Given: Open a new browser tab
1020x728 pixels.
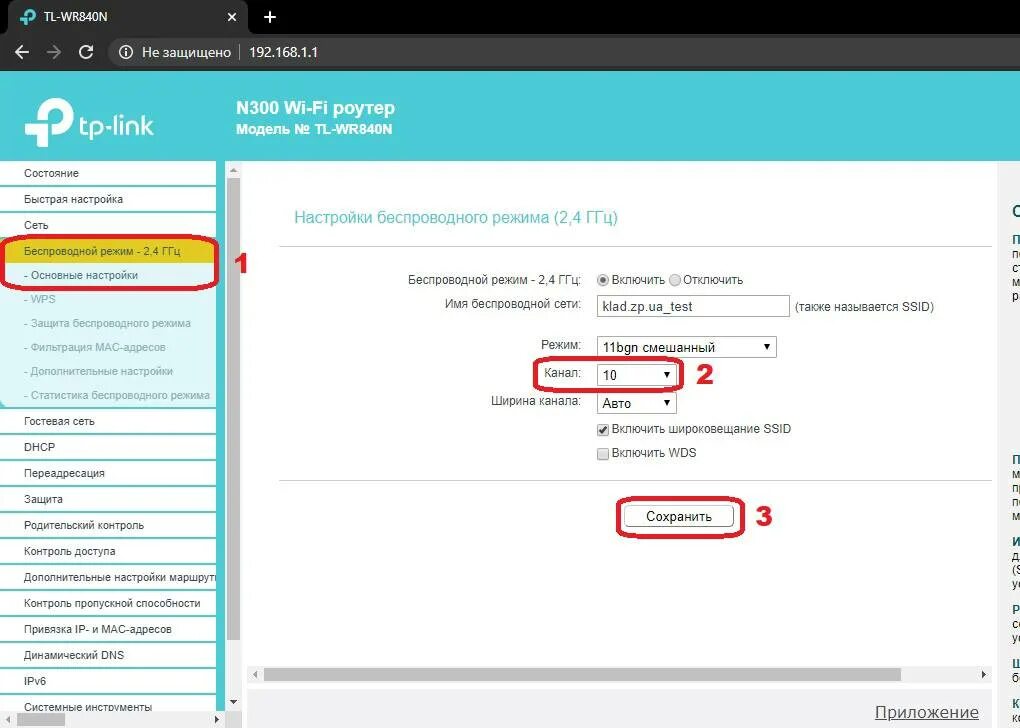Looking at the screenshot, I should pyautogui.click(x=270, y=18).
